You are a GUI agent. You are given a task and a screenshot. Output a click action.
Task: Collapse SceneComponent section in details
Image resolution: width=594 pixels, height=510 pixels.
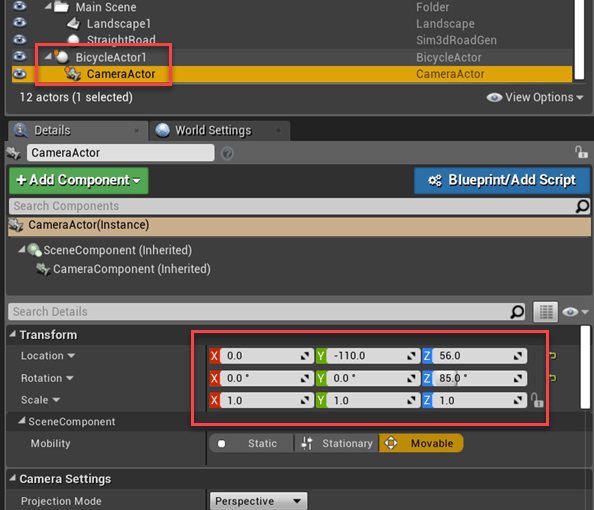pyautogui.click(x=22, y=421)
